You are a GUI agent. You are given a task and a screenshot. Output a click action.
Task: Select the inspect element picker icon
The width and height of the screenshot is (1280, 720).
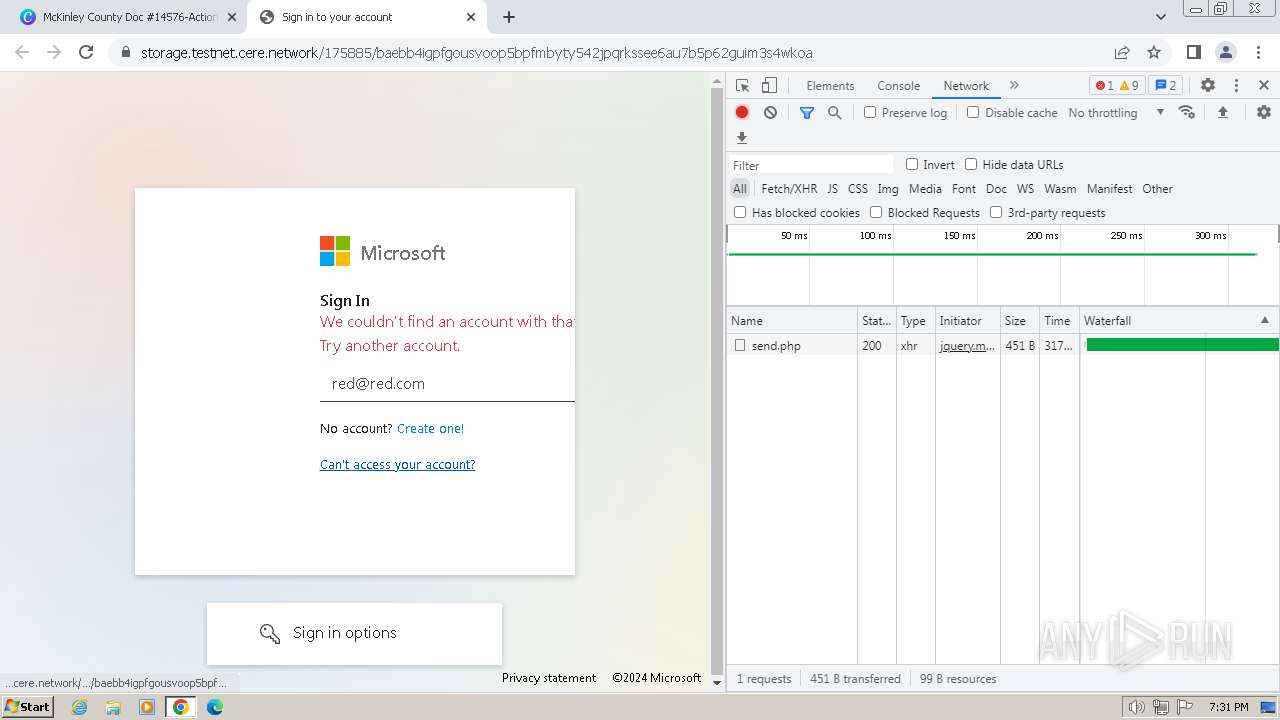click(x=742, y=86)
